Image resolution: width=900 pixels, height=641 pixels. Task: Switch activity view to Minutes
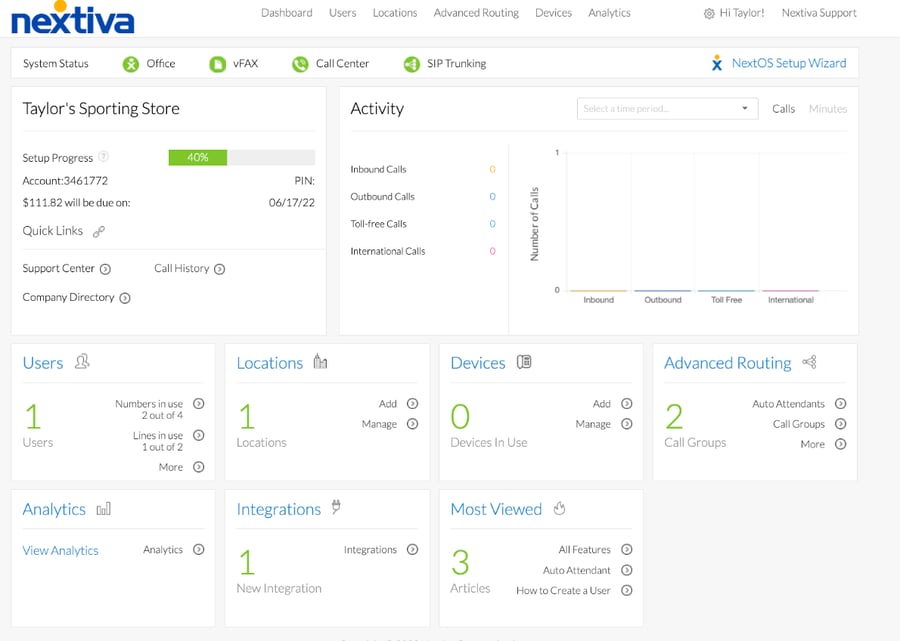[x=828, y=108]
